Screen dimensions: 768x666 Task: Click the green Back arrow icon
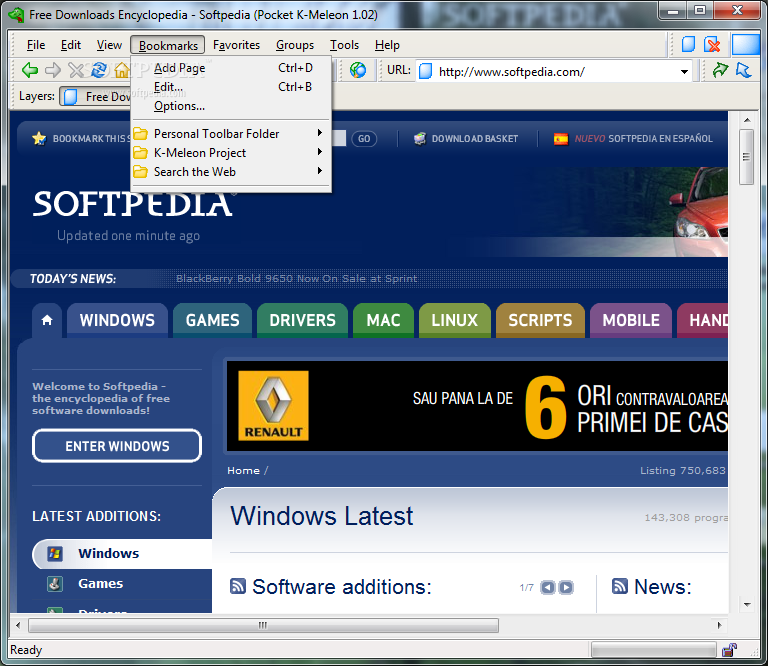(30, 71)
